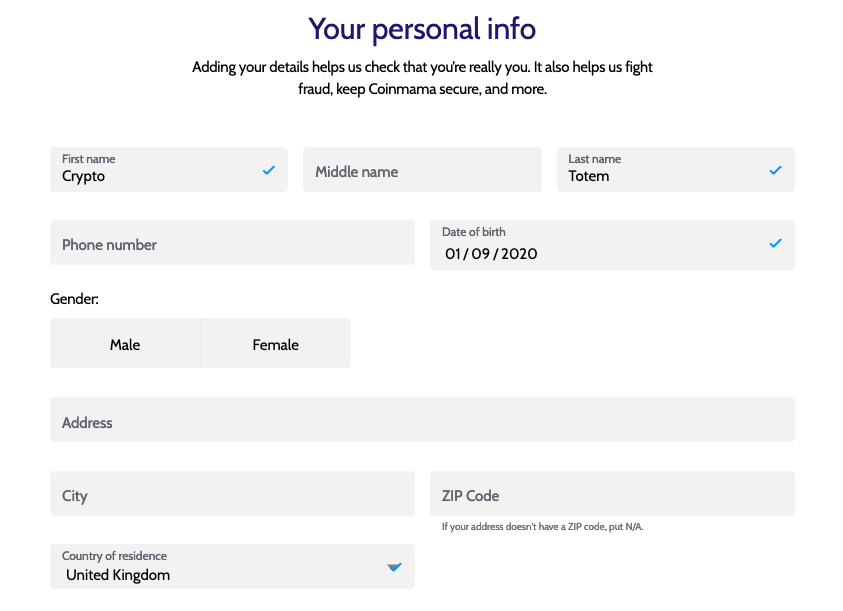Click the ZIP Code field
The image size is (843, 611).
(612, 494)
